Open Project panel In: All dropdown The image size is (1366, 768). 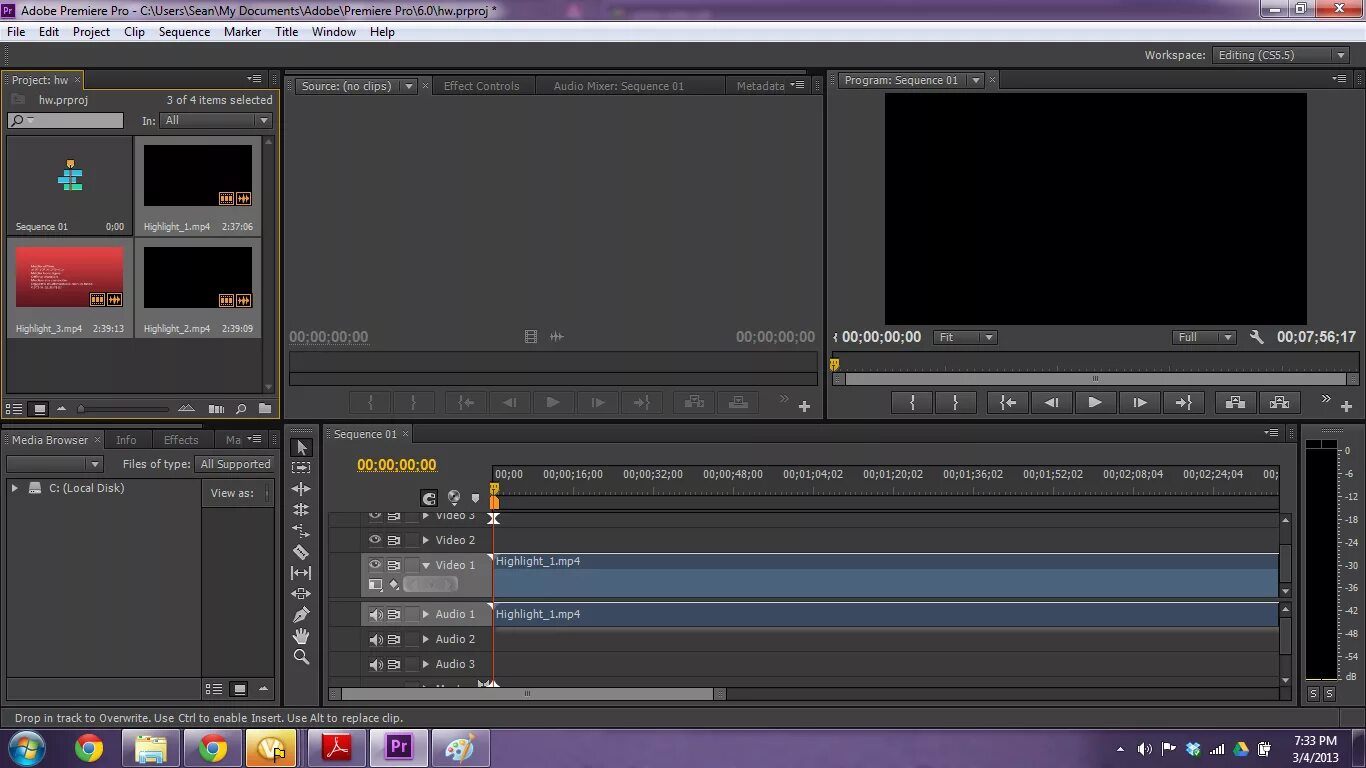(x=218, y=120)
